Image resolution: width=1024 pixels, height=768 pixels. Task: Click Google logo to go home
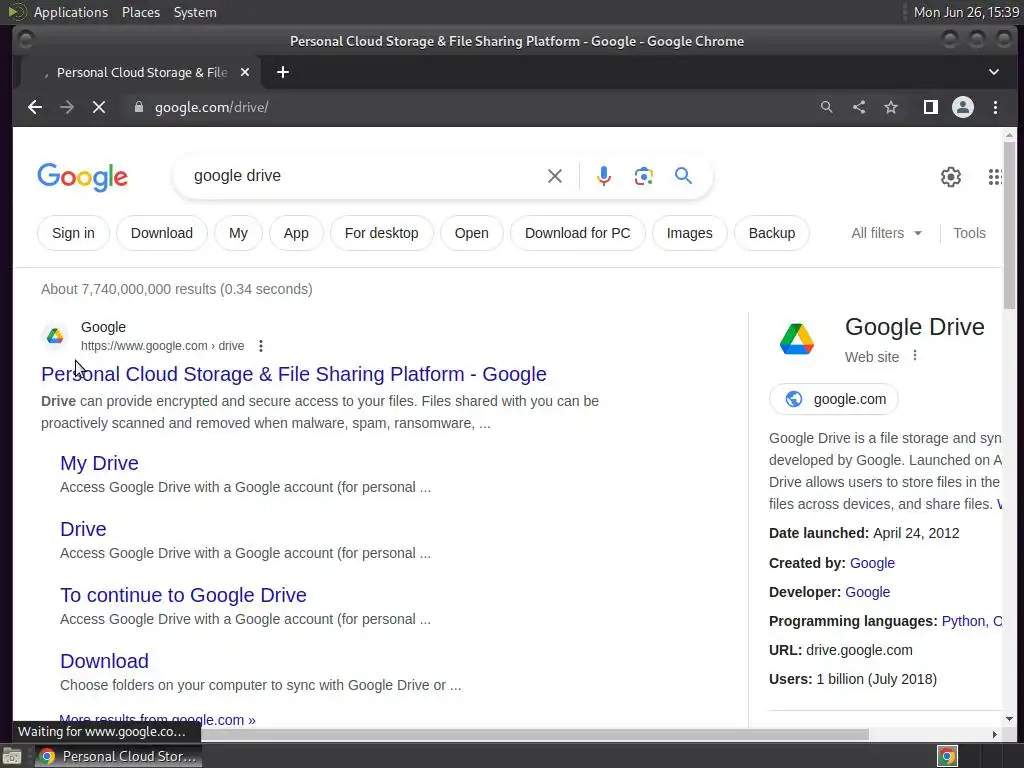(82, 178)
